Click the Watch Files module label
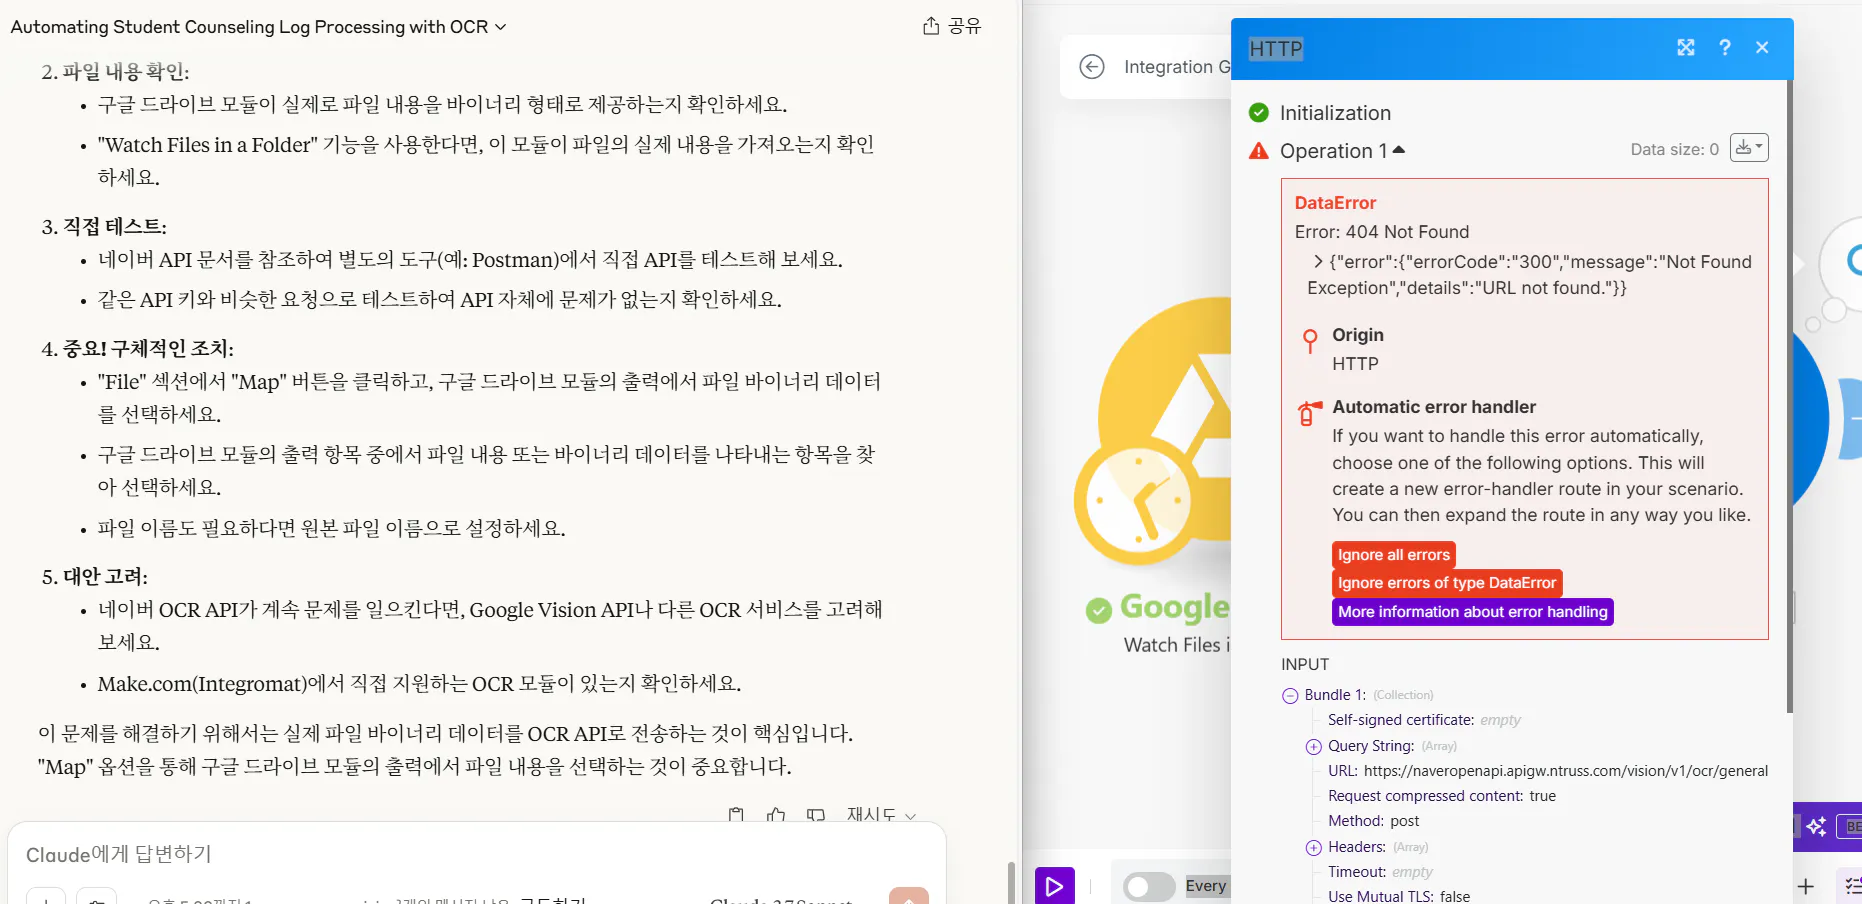 (x=1177, y=645)
